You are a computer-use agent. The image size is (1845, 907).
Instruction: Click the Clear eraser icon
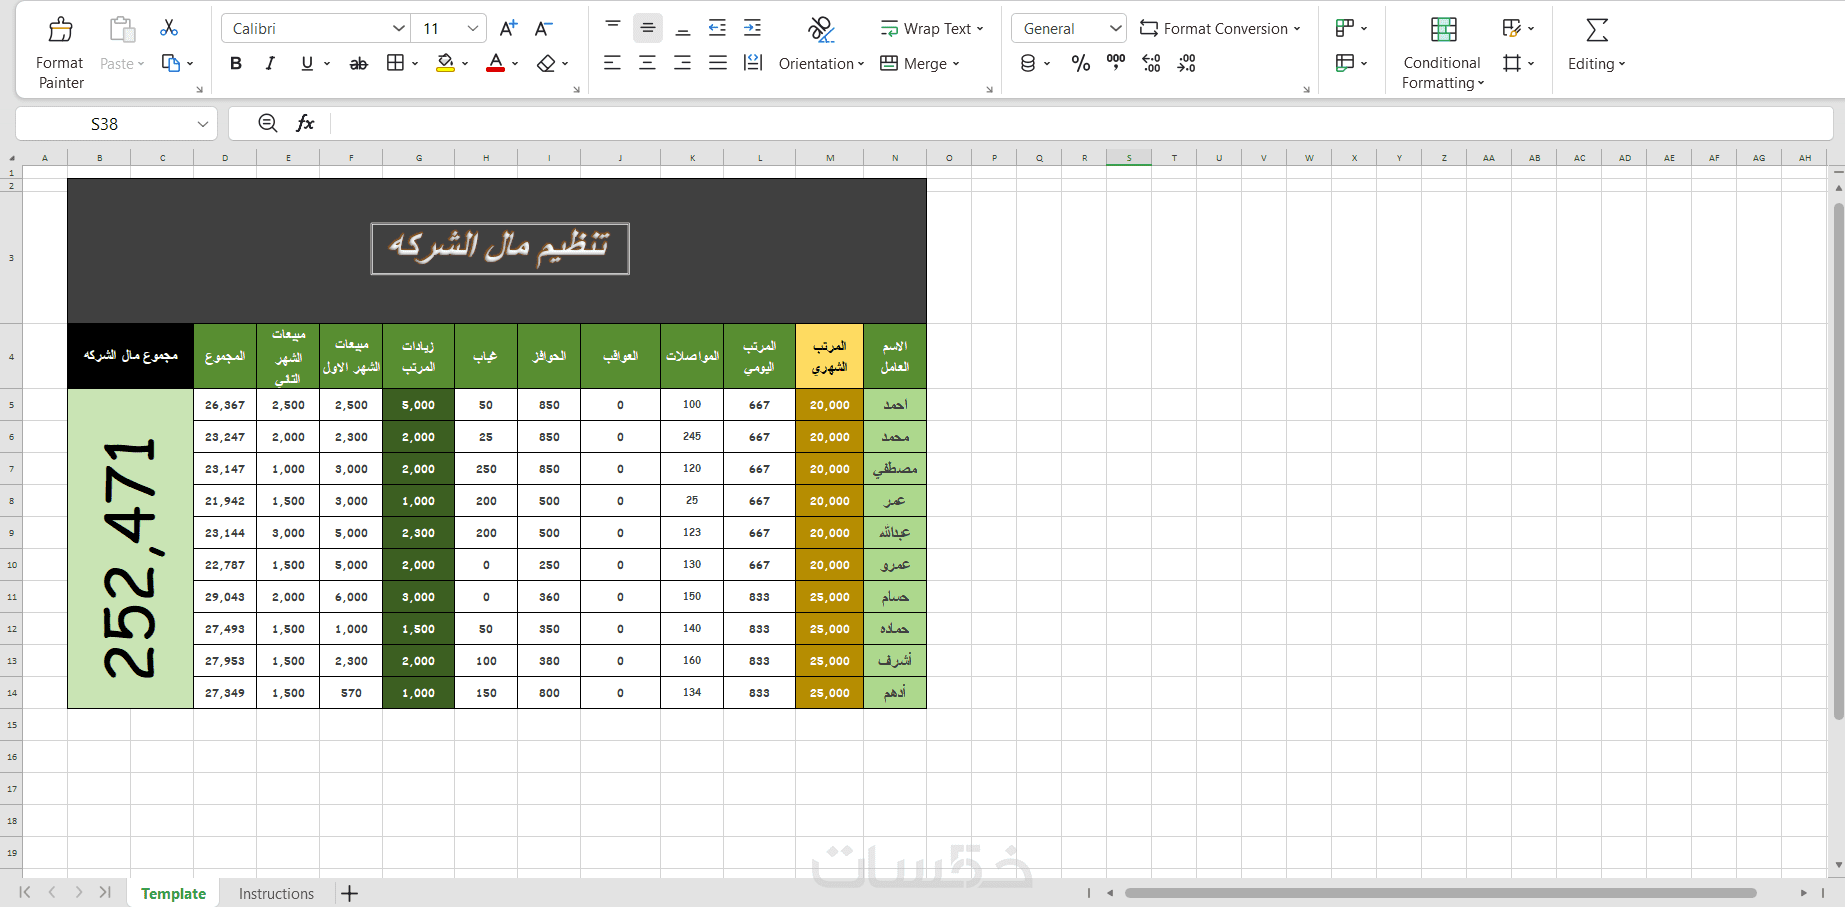tap(546, 63)
